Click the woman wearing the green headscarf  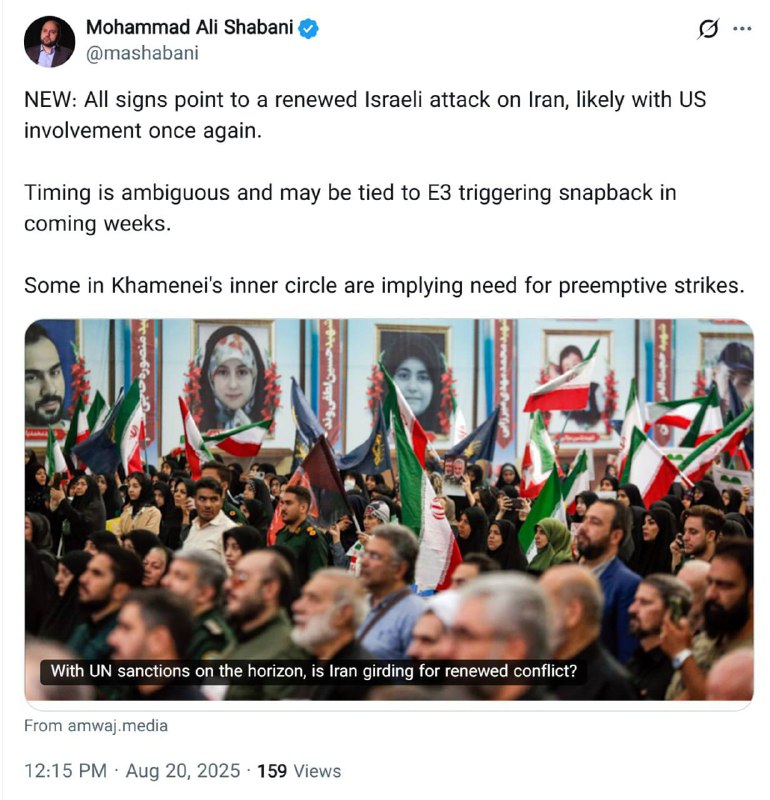click(551, 544)
